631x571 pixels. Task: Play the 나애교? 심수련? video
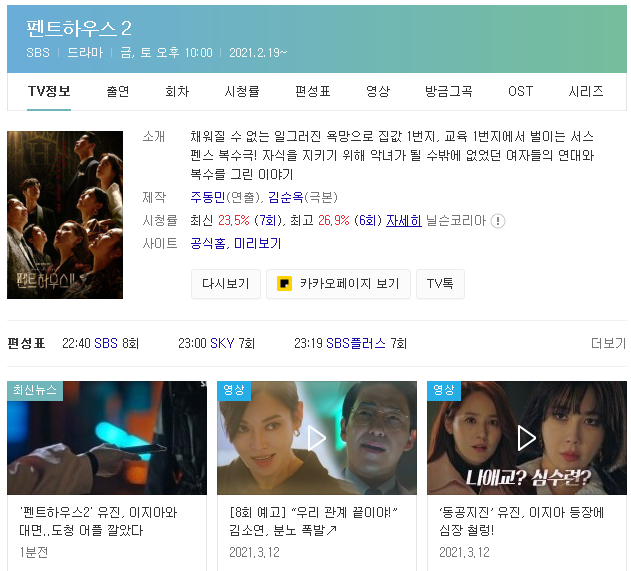click(x=527, y=438)
